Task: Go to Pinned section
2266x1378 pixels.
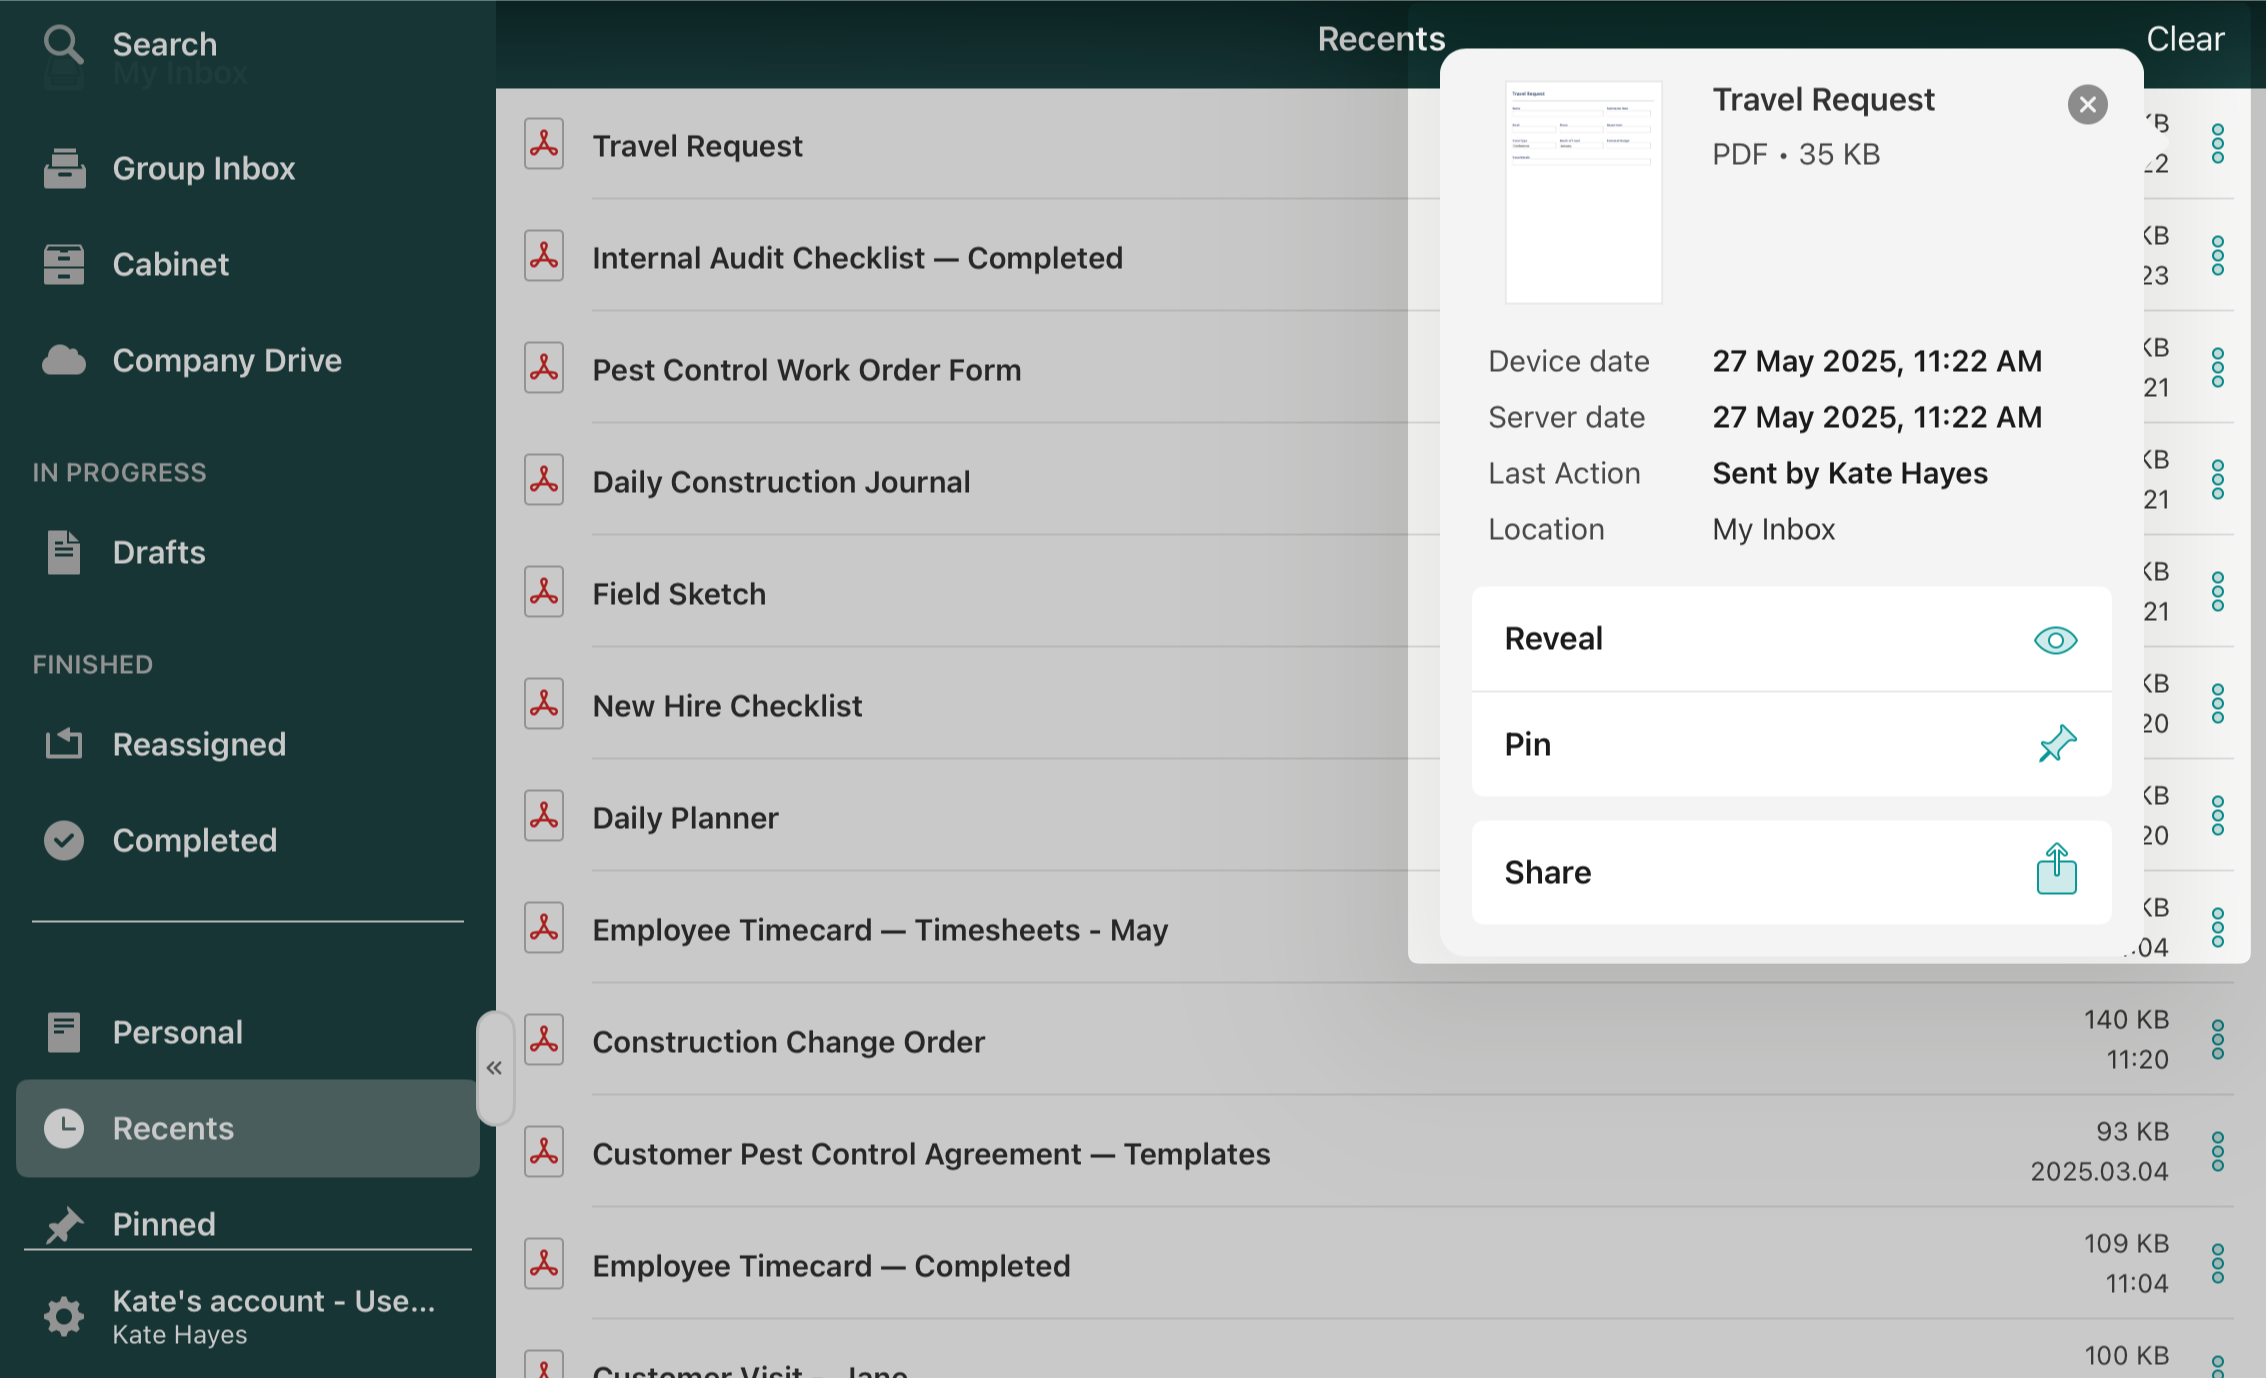Action: (x=163, y=1224)
